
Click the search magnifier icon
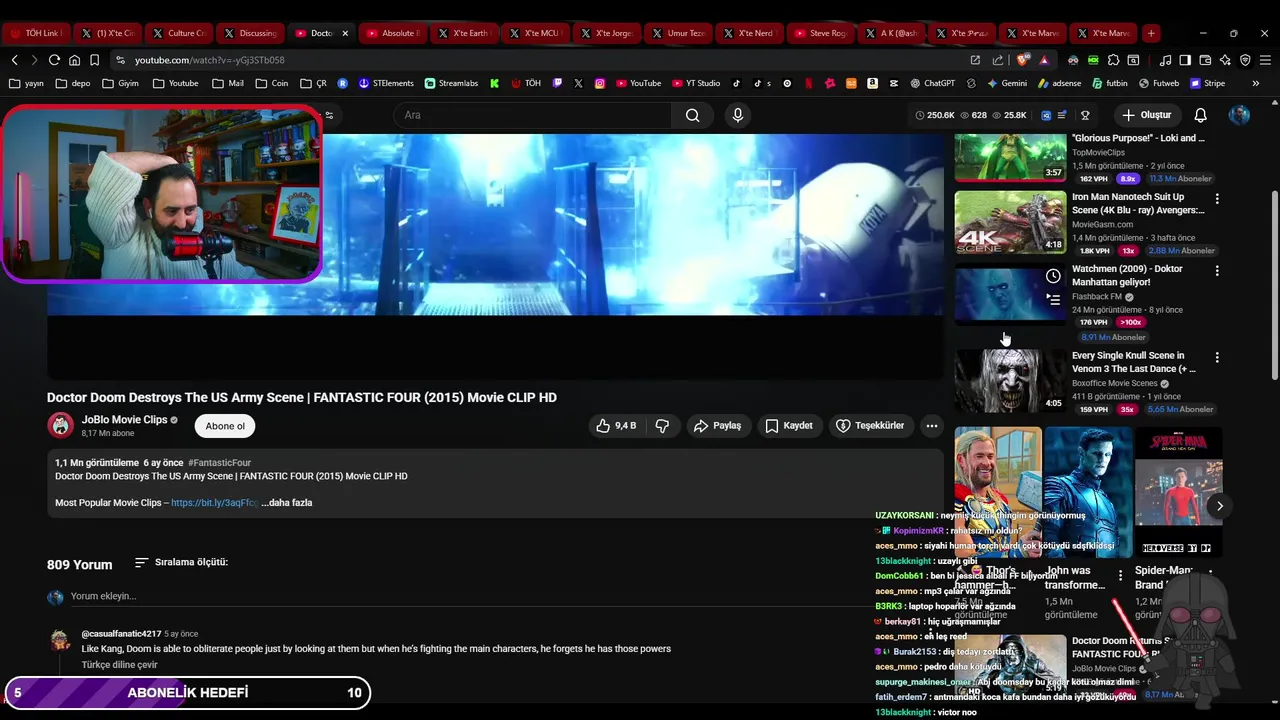pos(692,115)
